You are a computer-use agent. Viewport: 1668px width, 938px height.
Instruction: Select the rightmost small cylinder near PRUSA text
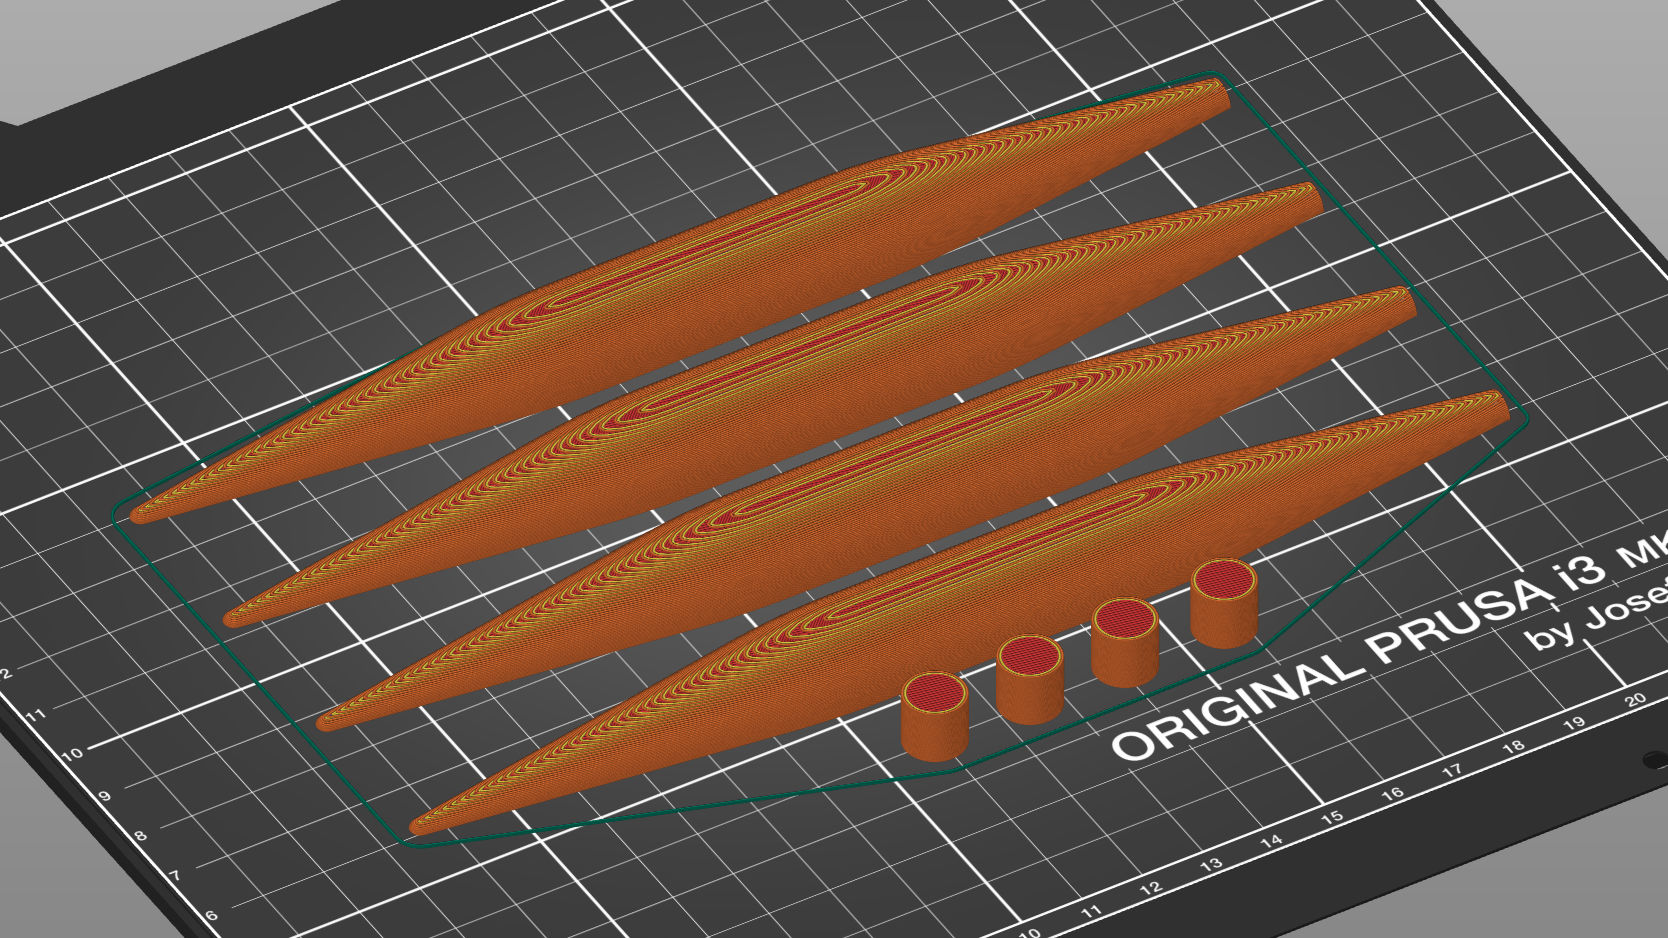pos(1224,603)
